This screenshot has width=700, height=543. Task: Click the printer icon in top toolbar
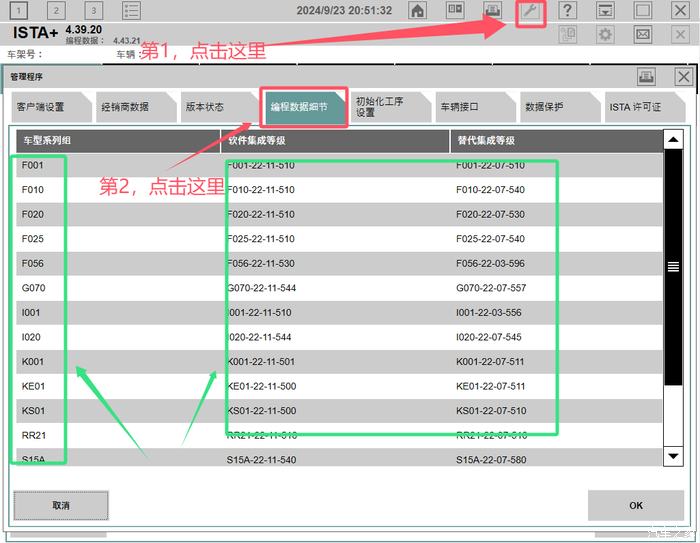coord(493,11)
